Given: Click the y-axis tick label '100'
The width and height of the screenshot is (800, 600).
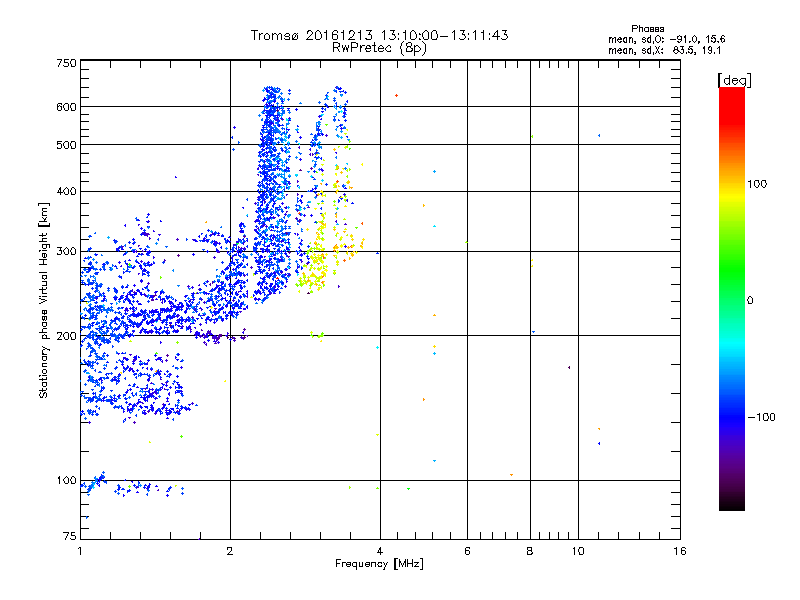Looking at the screenshot, I should coord(66,481).
